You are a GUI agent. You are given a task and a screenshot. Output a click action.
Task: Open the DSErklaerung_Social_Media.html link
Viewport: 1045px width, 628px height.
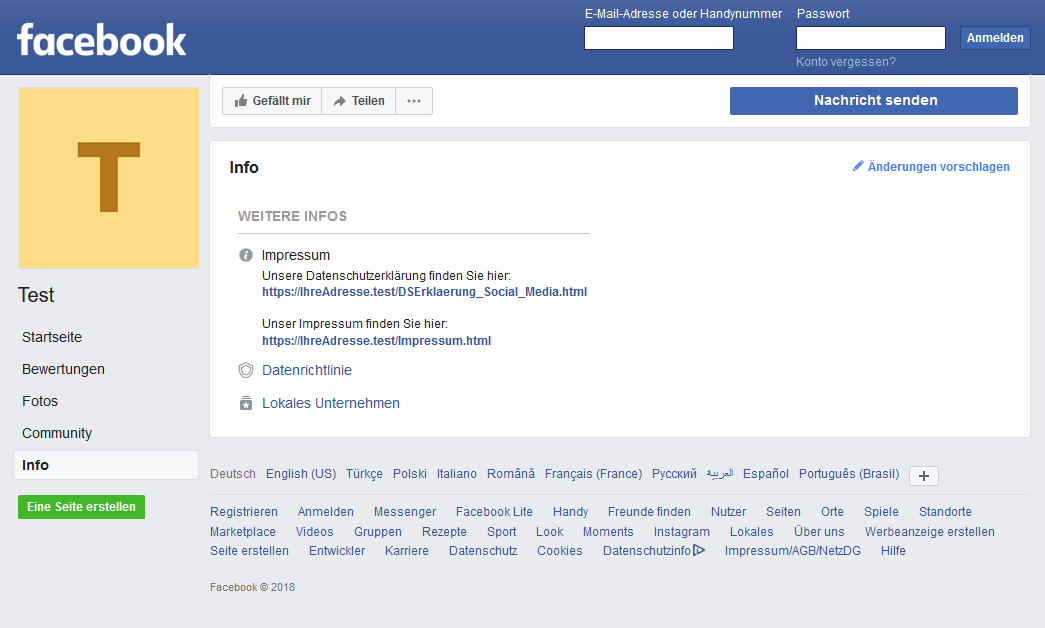coord(425,292)
